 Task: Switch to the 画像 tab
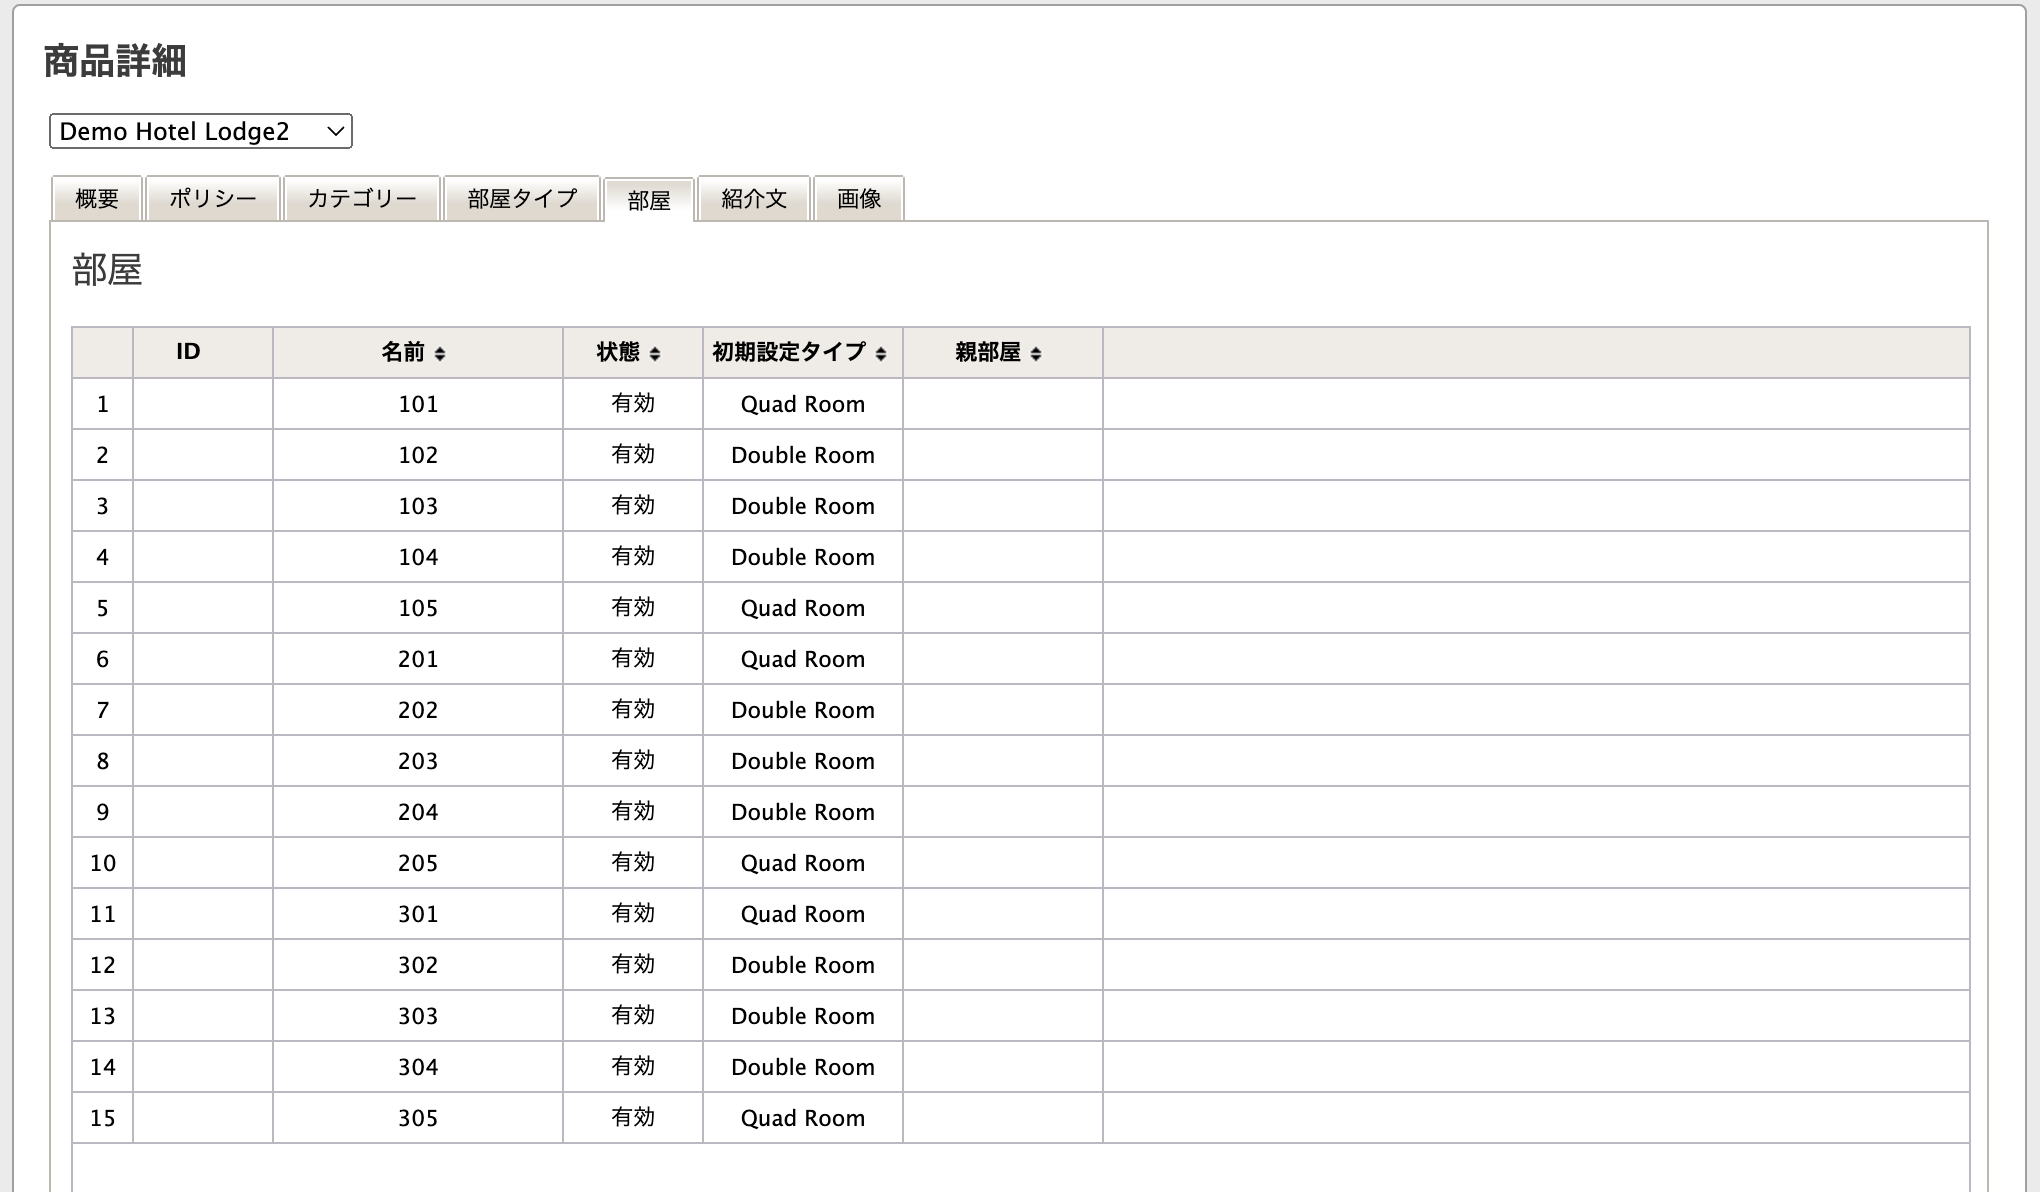click(859, 199)
